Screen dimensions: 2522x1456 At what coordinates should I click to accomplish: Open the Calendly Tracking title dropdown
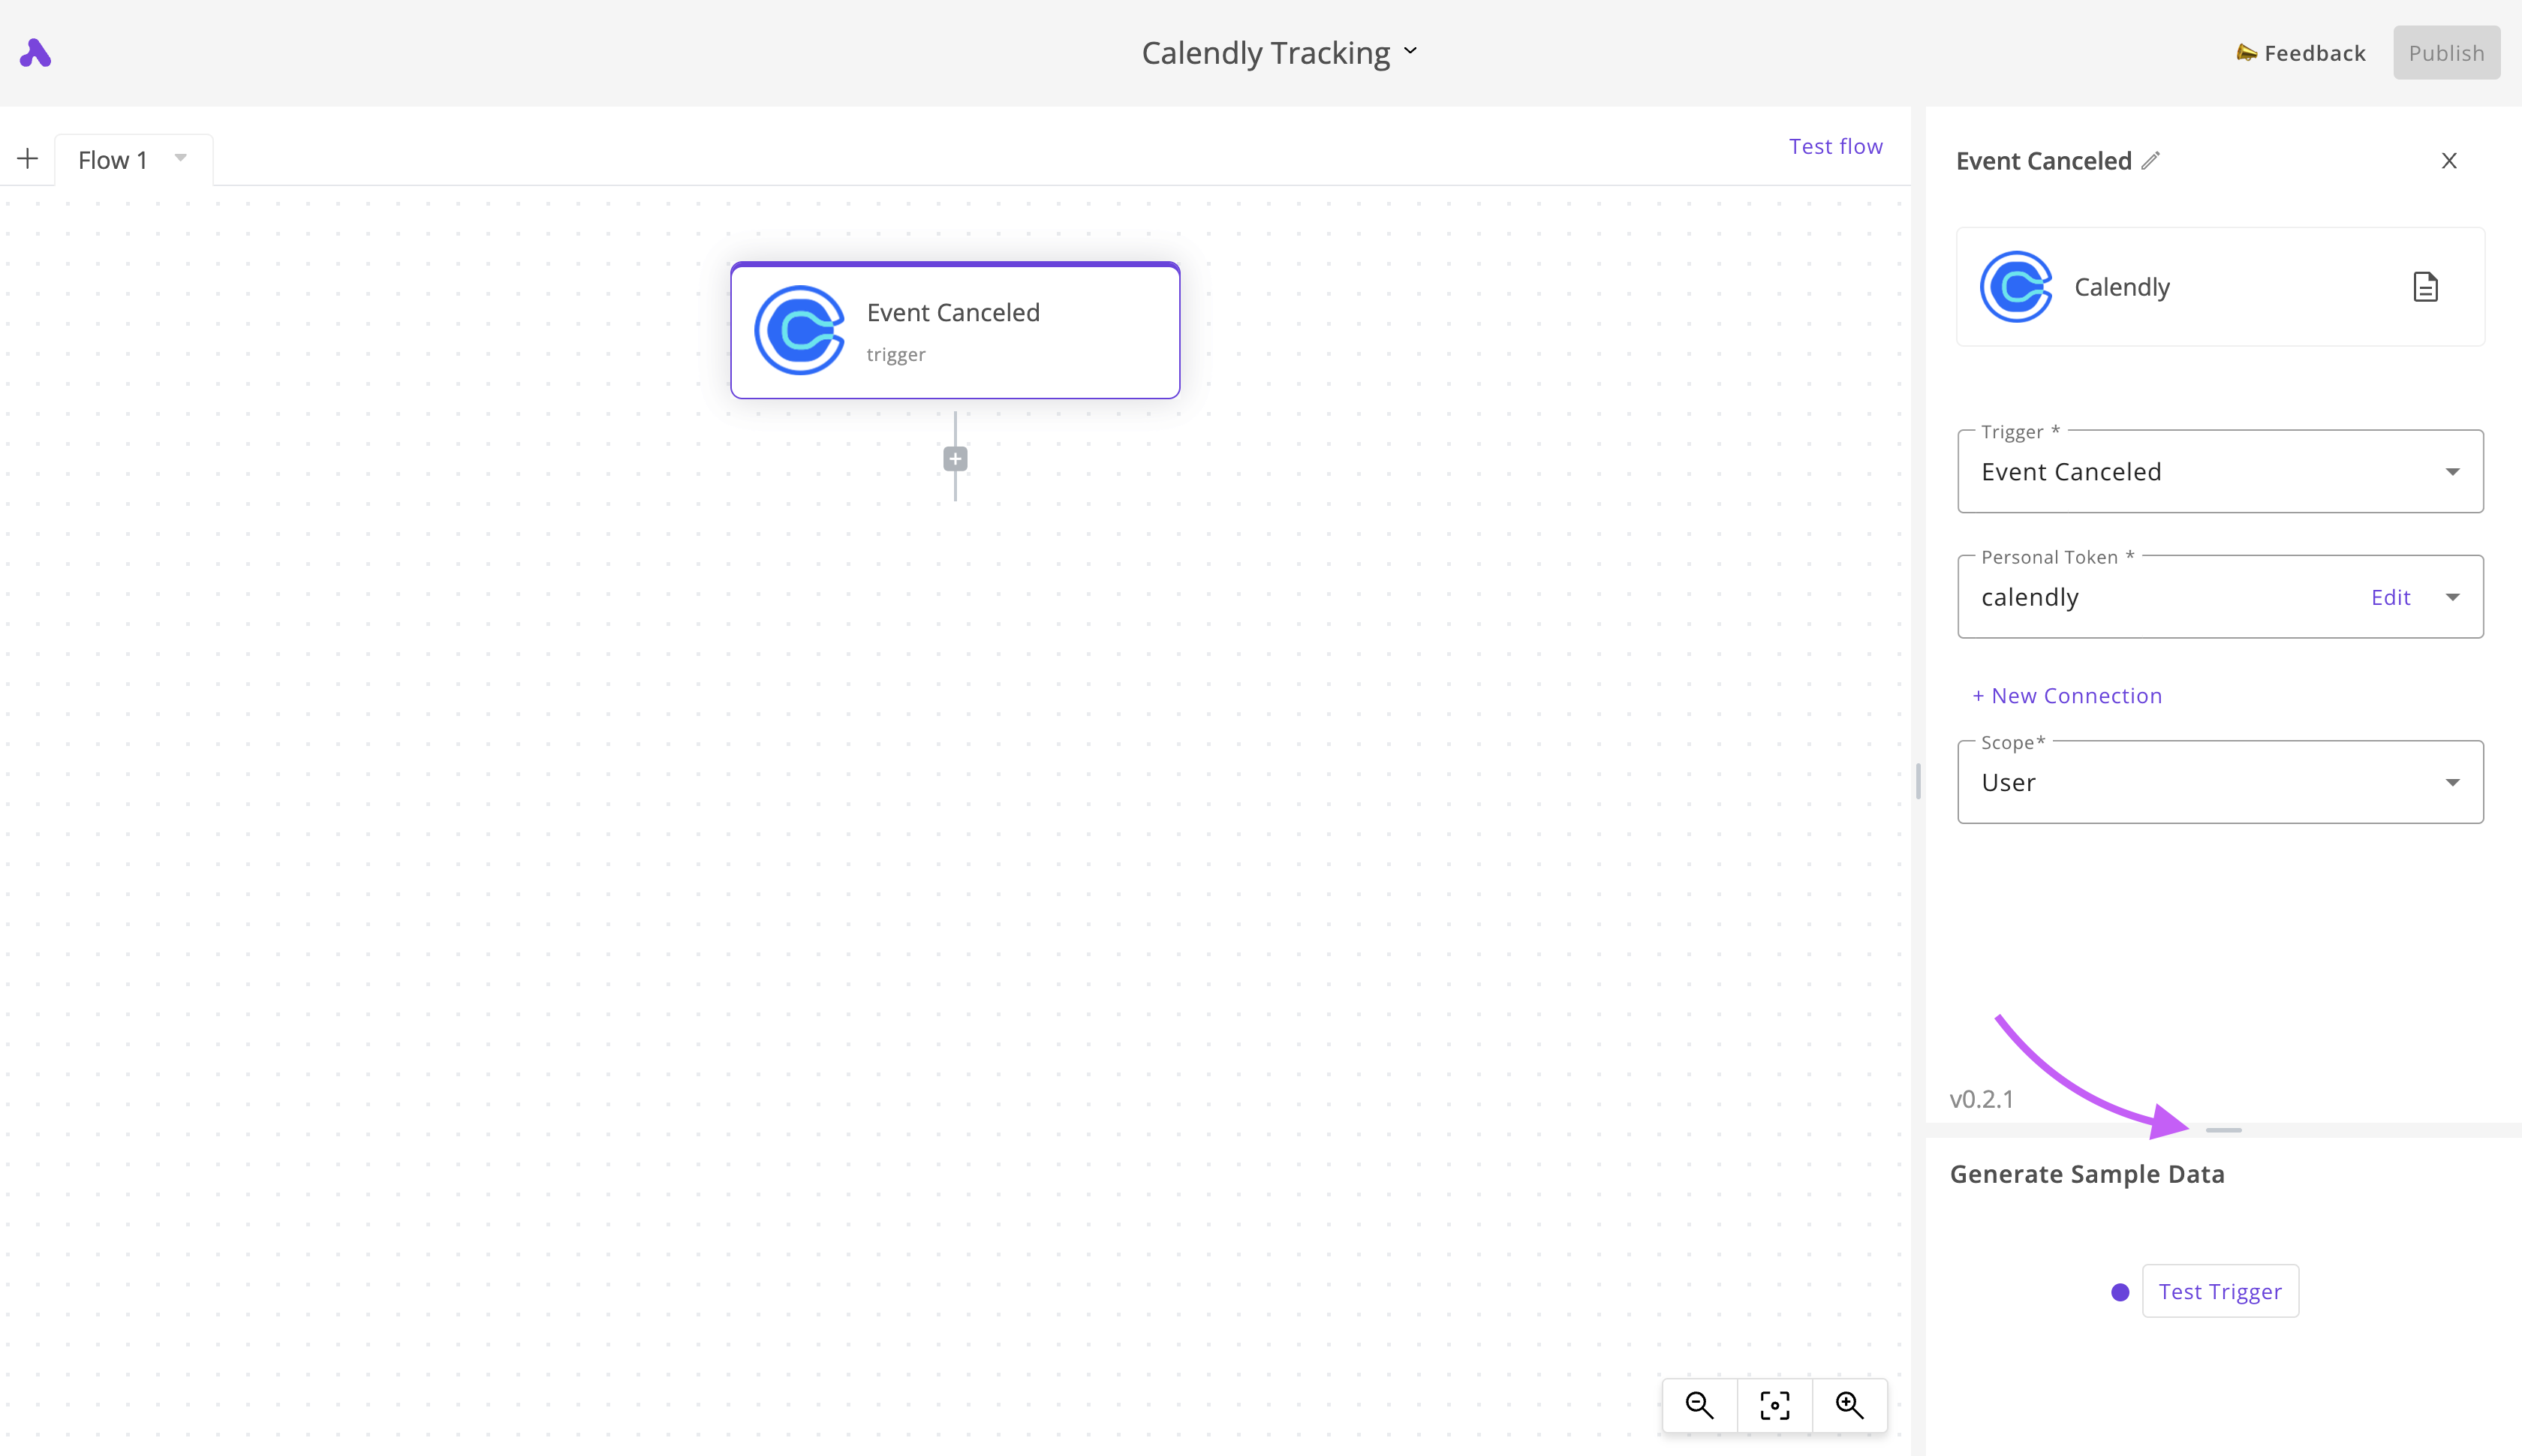click(x=1411, y=51)
